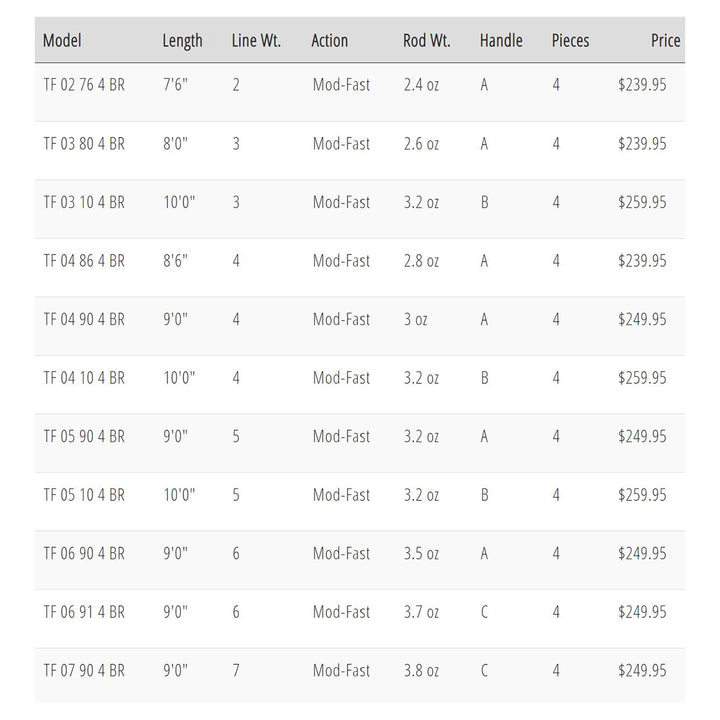Select model TF 05 10 4 BR
Image resolution: width=720 pixels, height=720 pixels.
tap(84, 495)
